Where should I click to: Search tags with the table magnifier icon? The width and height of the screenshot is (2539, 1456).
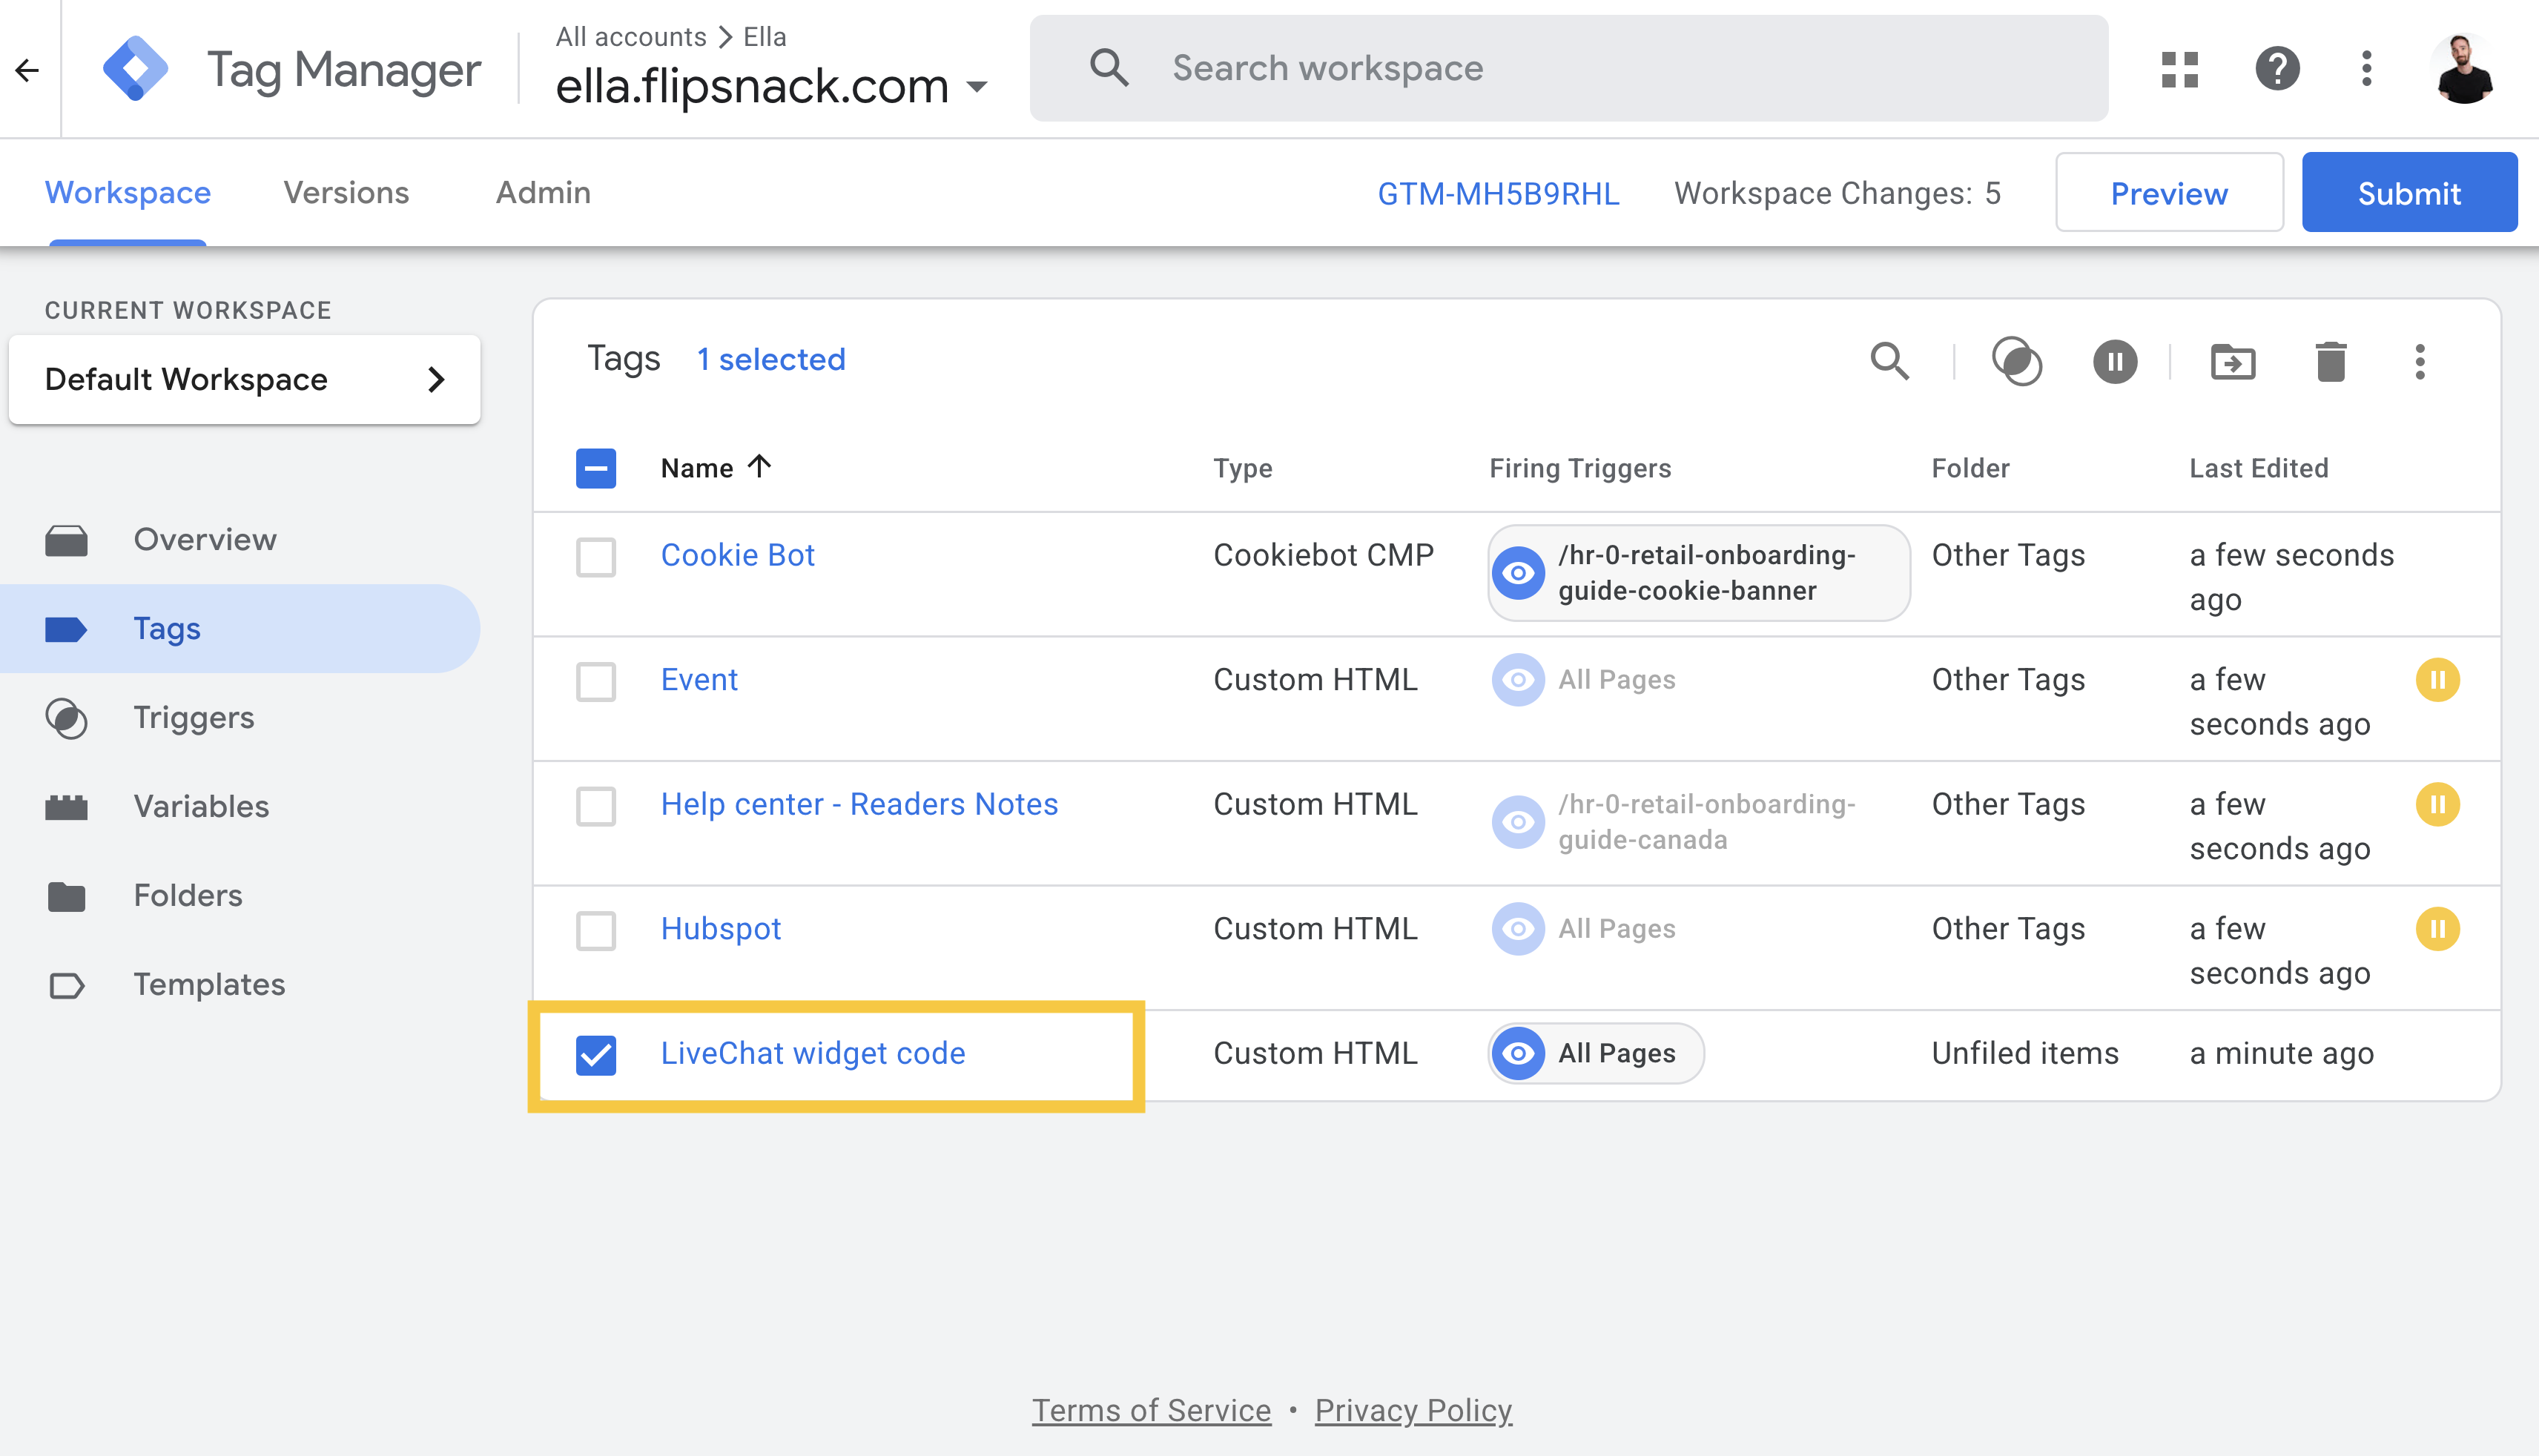(x=1889, y=361)
